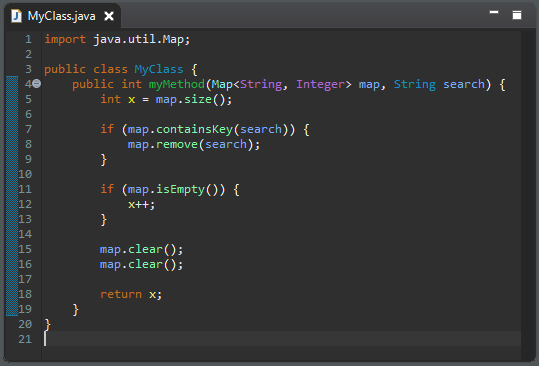Click the blue change range indicator bar

pos(12,196)
